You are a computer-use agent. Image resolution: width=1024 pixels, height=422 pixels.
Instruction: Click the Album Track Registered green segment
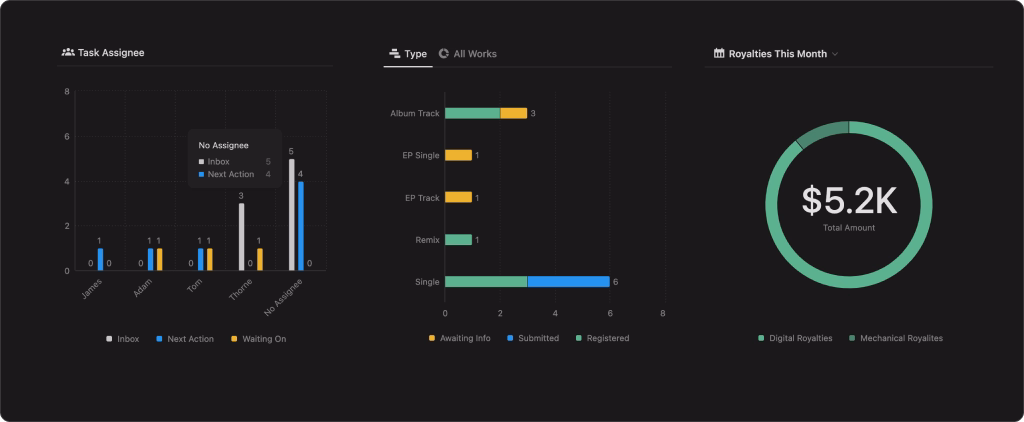pyautogui.click(x=472, y=113)
